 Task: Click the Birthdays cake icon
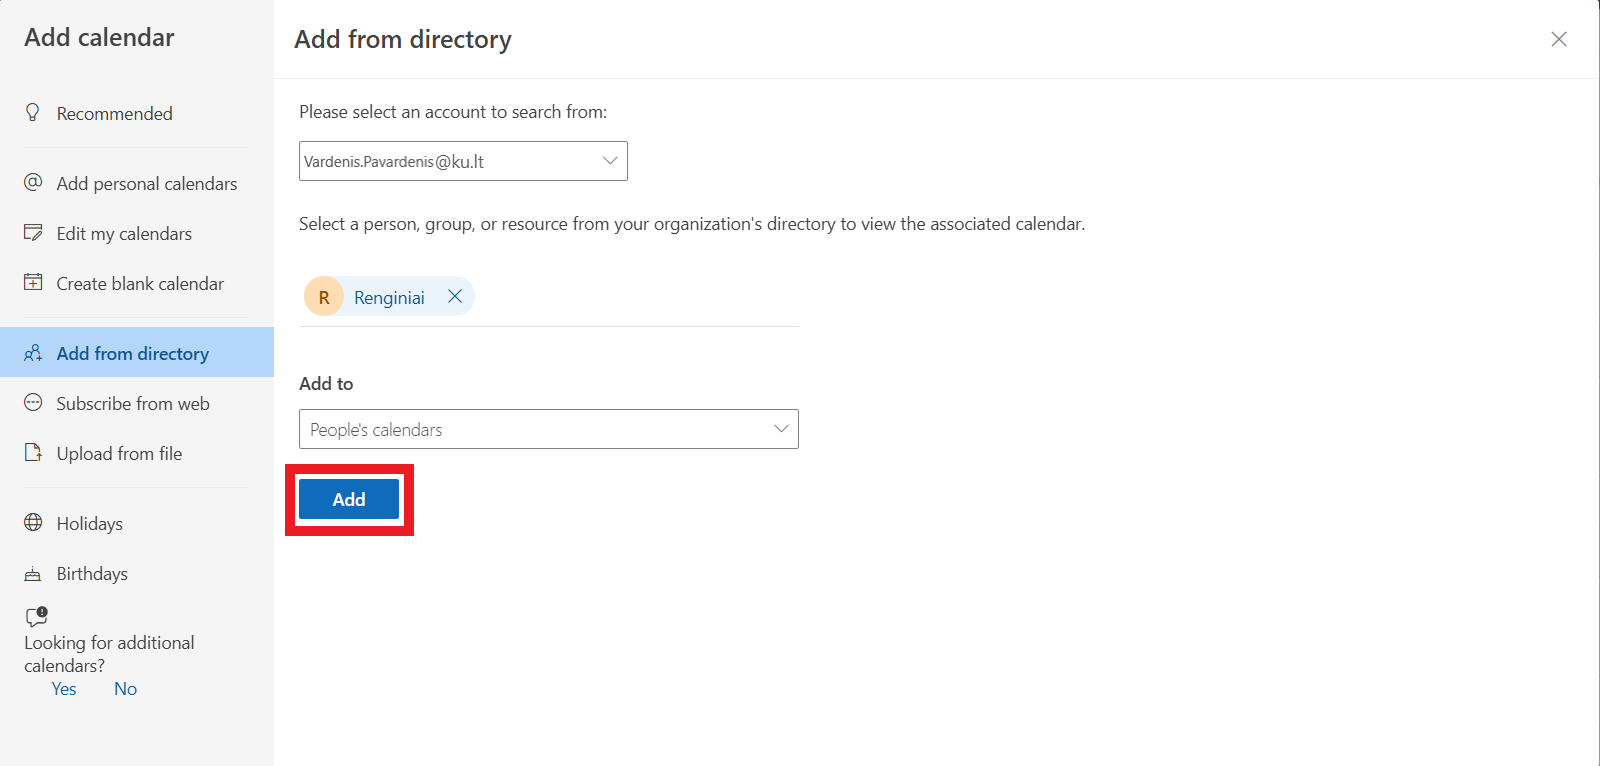point(33,573)
